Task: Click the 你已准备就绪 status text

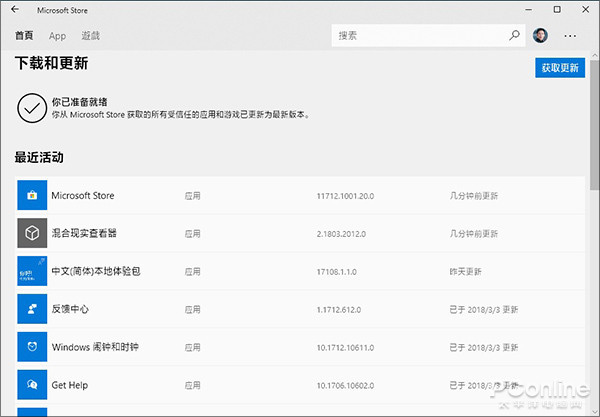Action: click(80, 102)
